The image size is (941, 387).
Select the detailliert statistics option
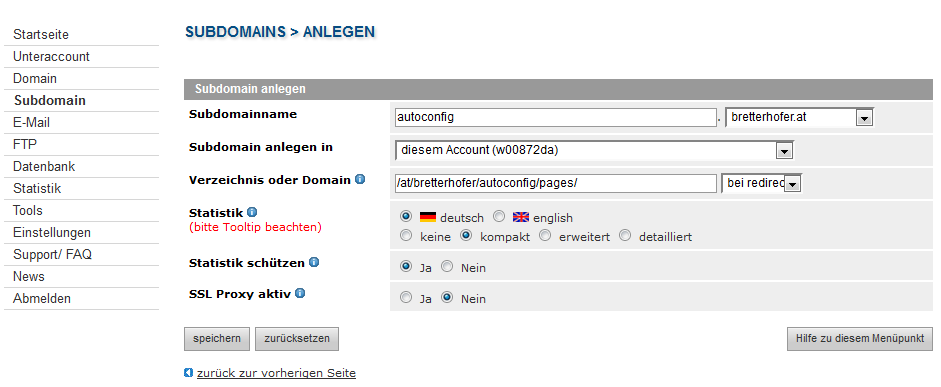coord(625,235)
